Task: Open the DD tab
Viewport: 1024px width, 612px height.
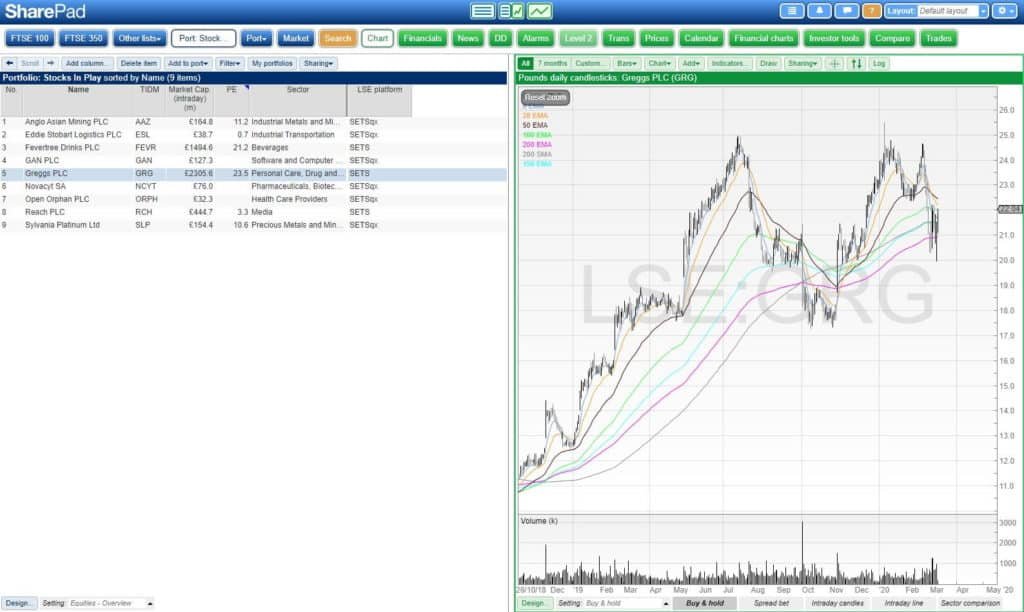Action: point(501,39)
